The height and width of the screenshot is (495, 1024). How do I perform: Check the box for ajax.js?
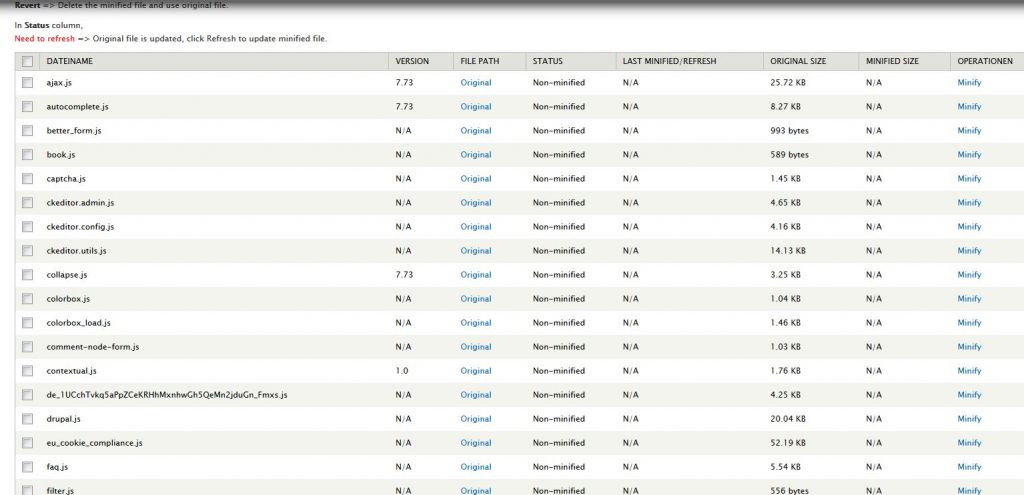click(27, 83)
